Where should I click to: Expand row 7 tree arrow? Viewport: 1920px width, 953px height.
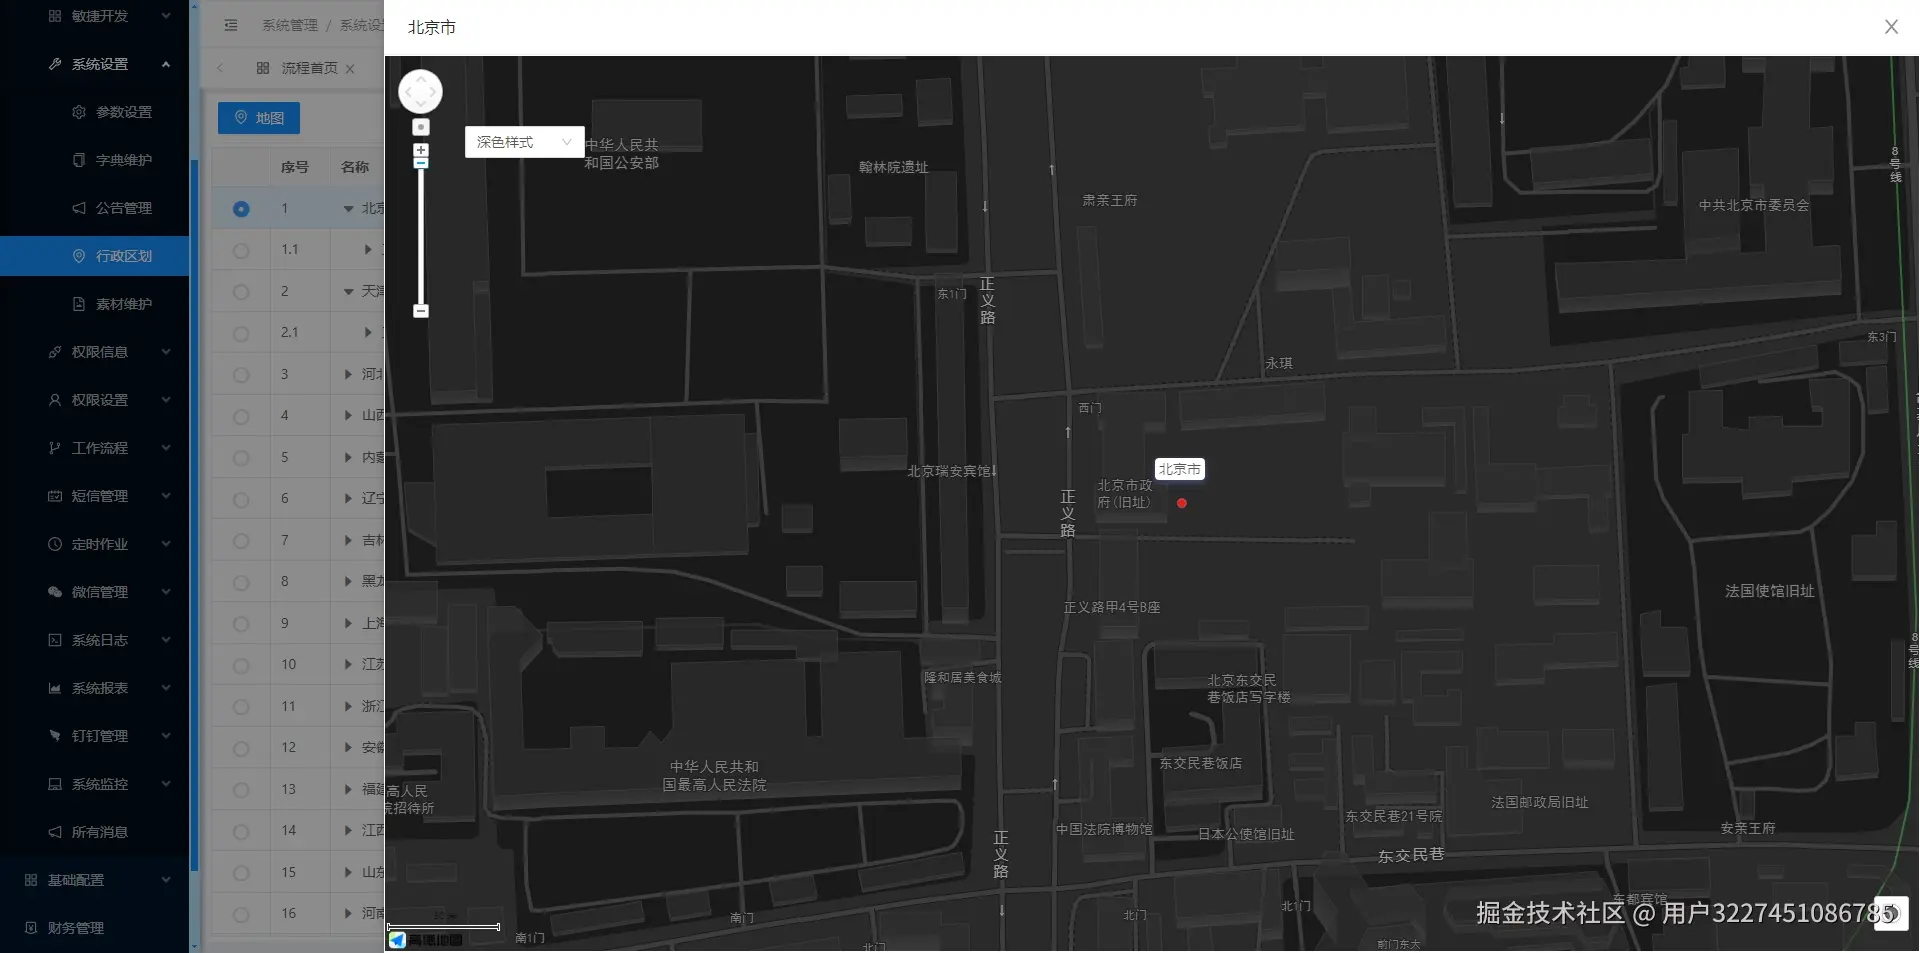point(348,541)
